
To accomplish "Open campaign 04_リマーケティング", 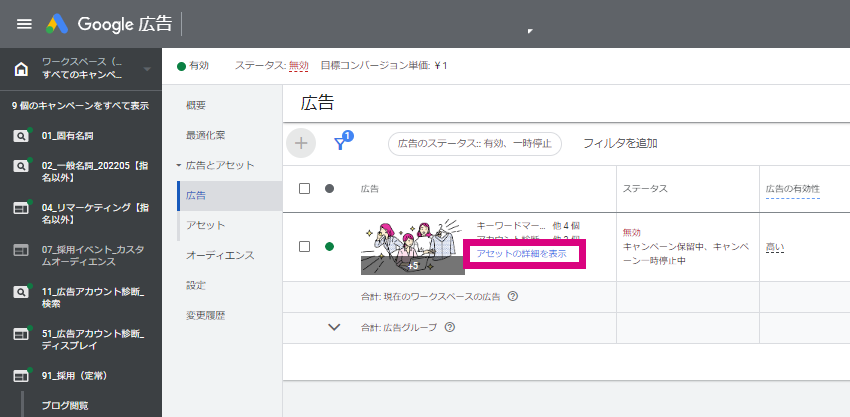I will tap(95, 213).
